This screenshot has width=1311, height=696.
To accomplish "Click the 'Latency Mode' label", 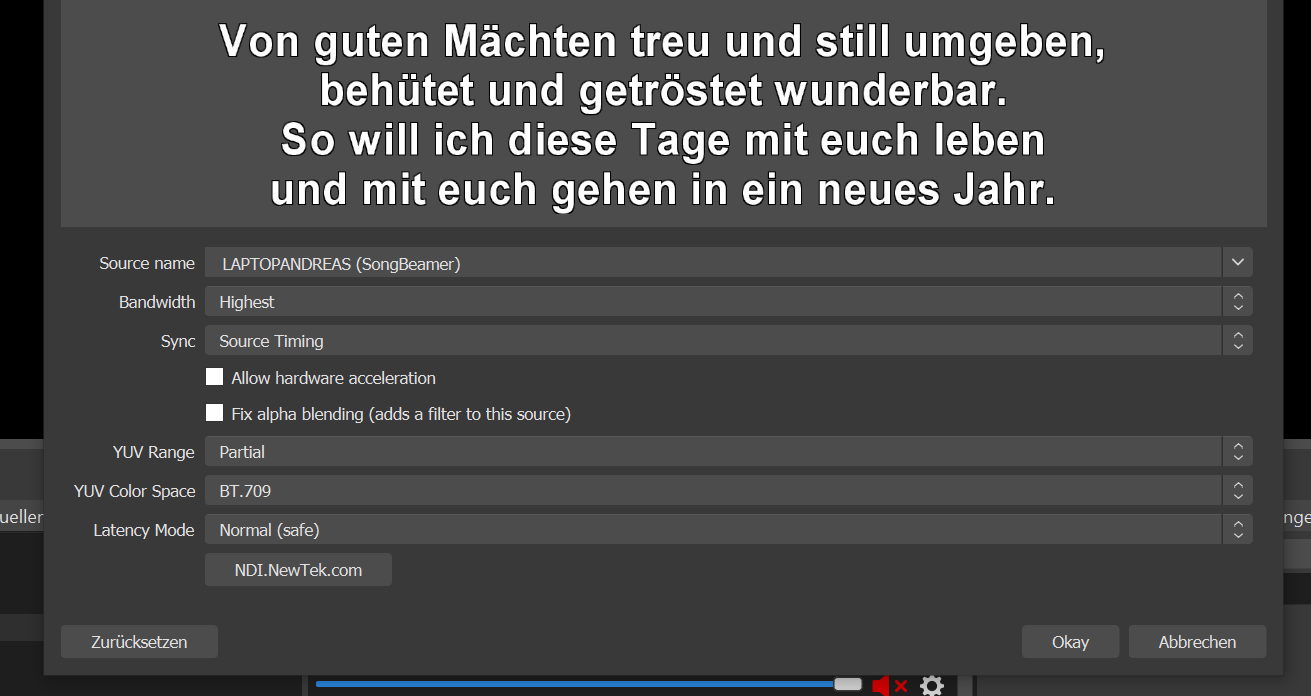I will 144,530.
